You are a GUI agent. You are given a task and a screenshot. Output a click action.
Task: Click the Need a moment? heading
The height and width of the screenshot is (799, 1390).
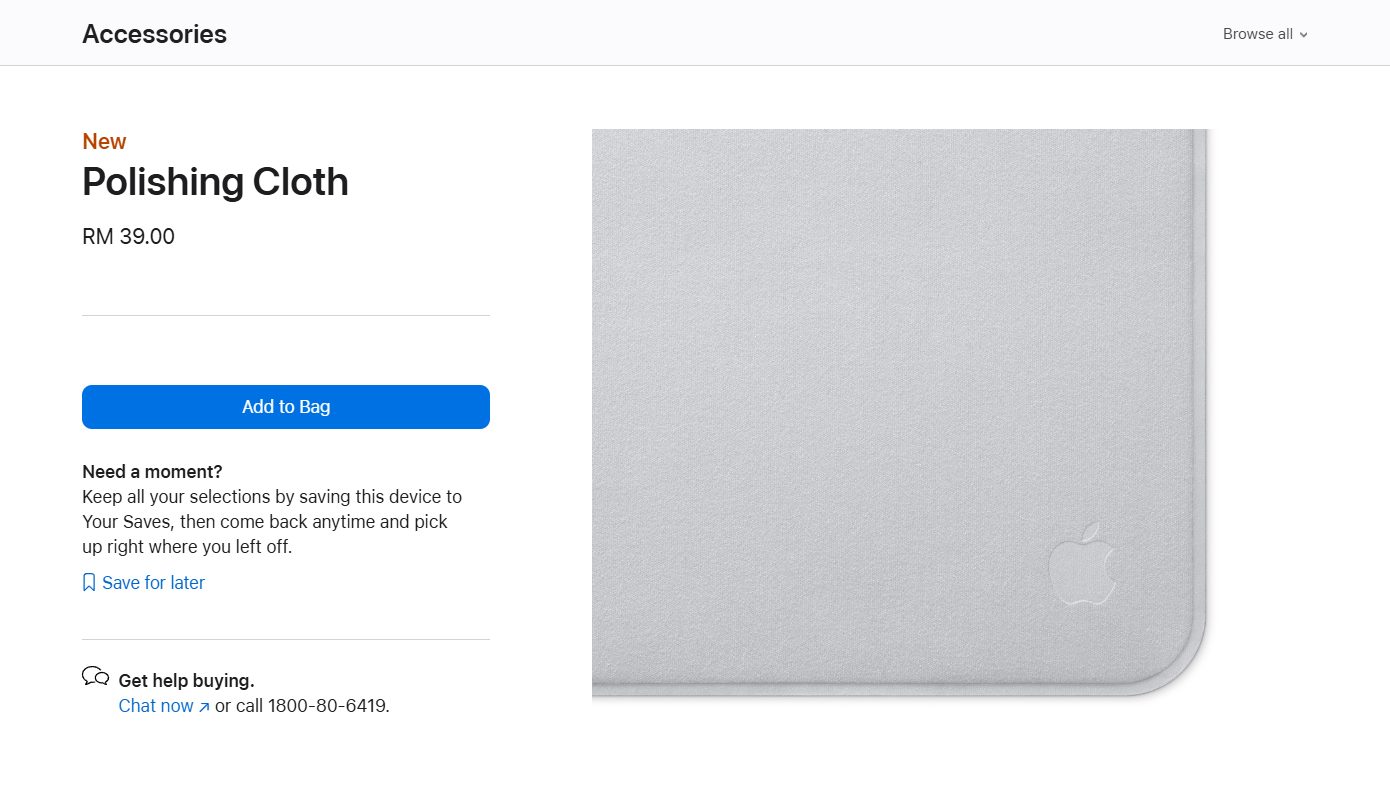pyautogui.click(x=152, y=471)
